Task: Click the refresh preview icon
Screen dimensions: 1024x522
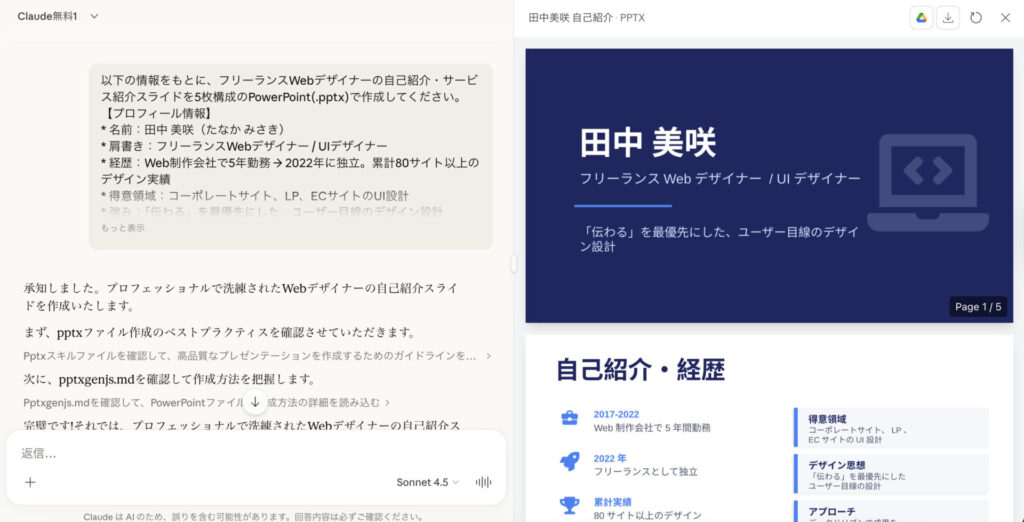Action: click(976, 17)
